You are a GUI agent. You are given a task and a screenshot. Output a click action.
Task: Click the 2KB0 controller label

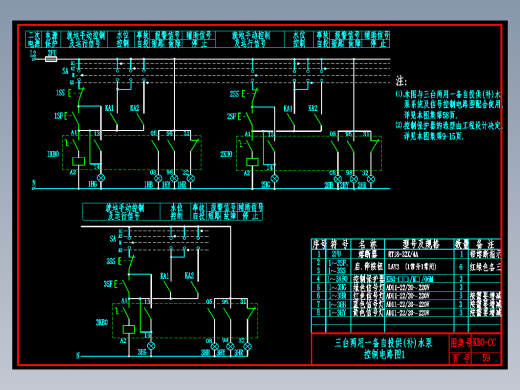click(226, 154)
